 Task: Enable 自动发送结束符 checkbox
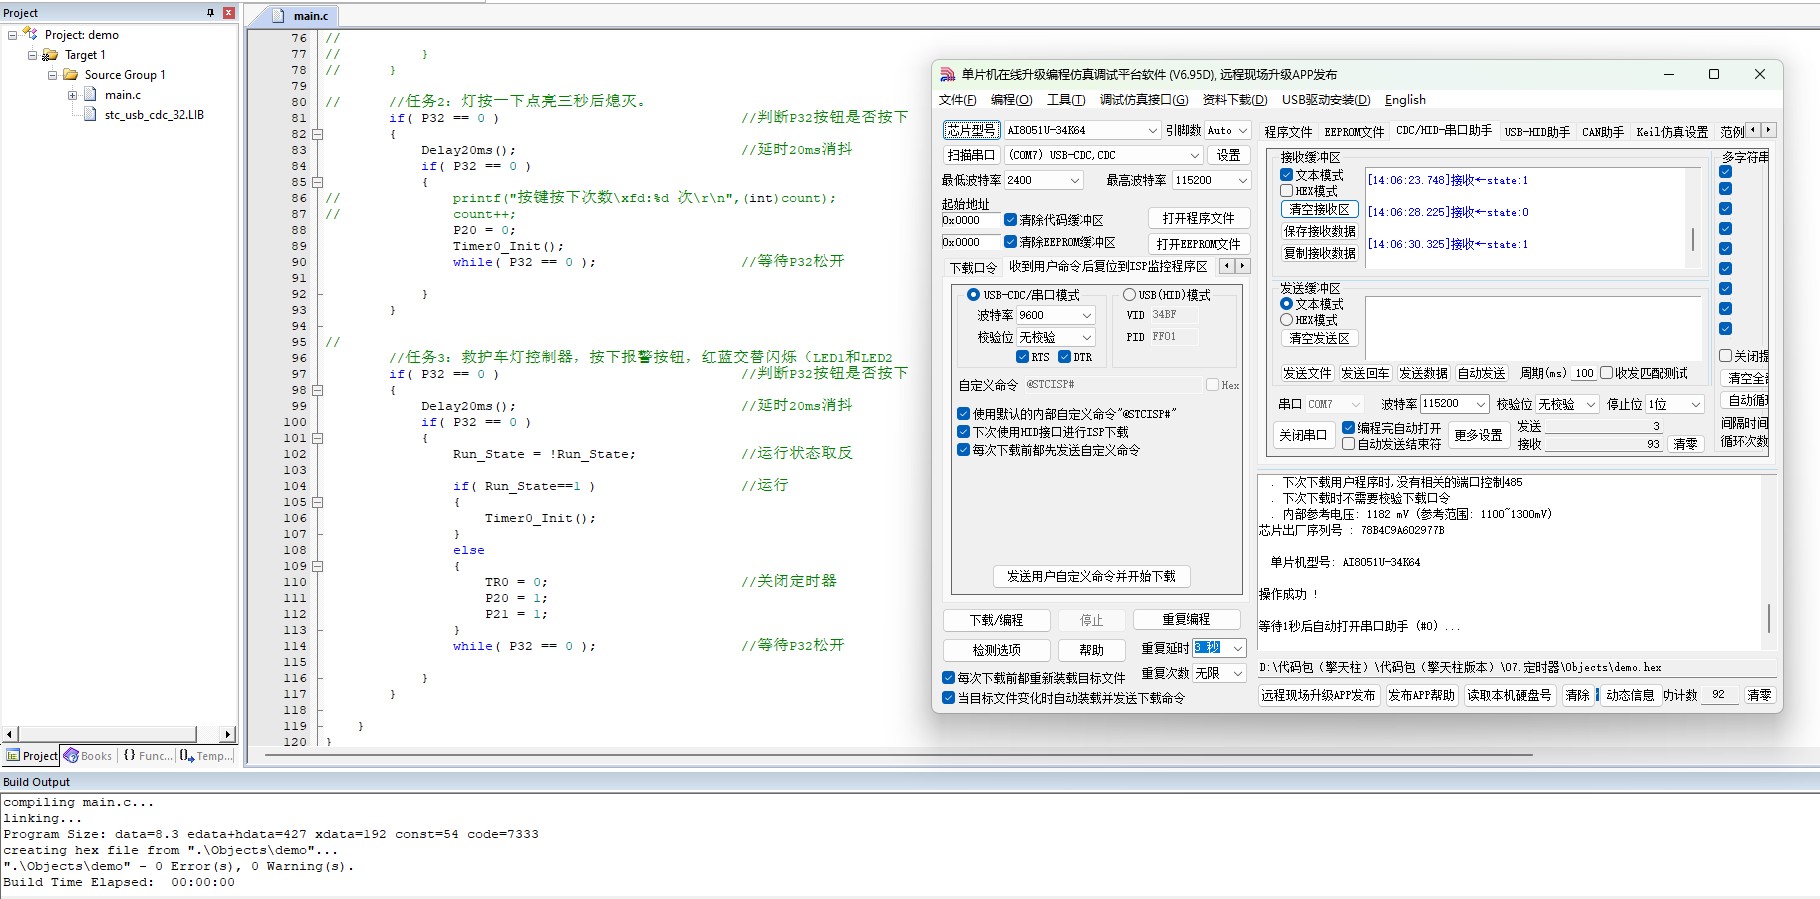pos(1348,444)
